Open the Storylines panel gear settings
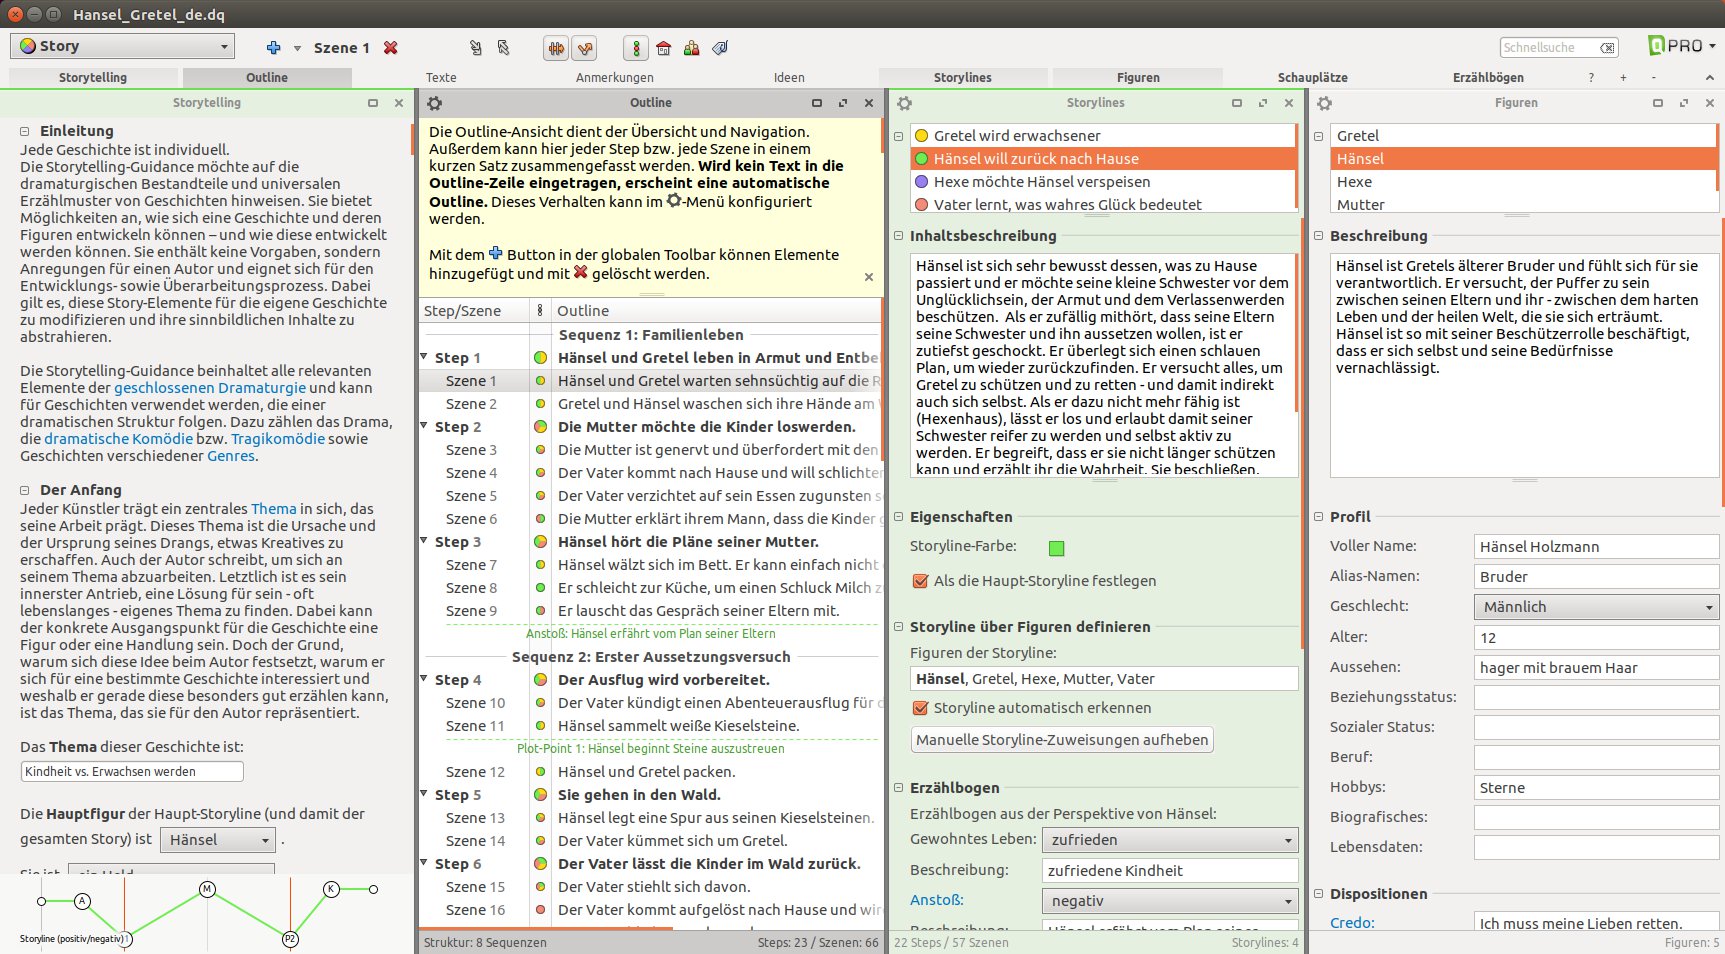 point(905,103)
